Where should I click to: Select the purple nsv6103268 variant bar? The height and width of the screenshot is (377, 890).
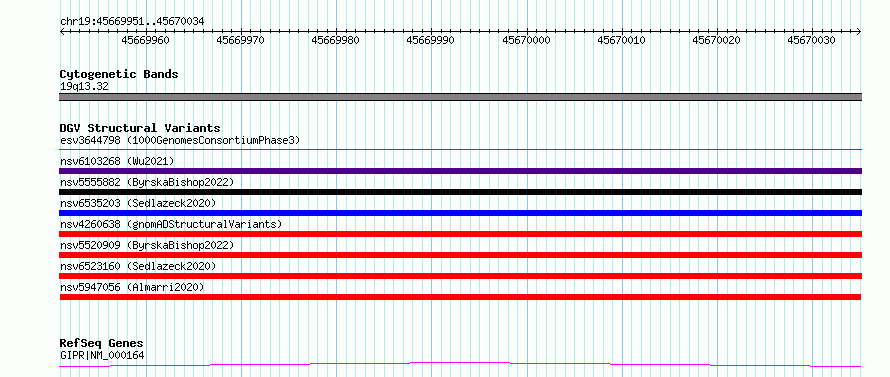(x=460, y=171)
